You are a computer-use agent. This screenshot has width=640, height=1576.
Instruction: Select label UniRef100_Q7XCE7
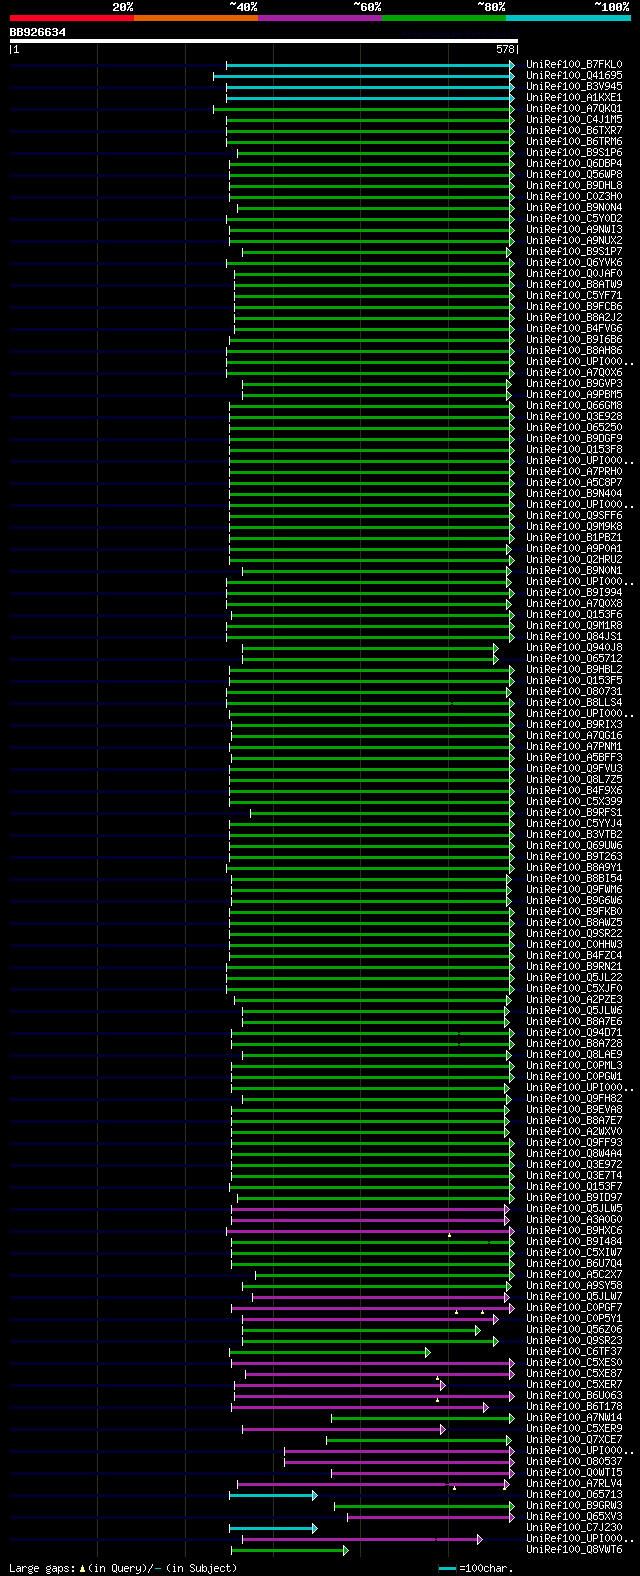pyautogui.click(x=574, y=1440)
